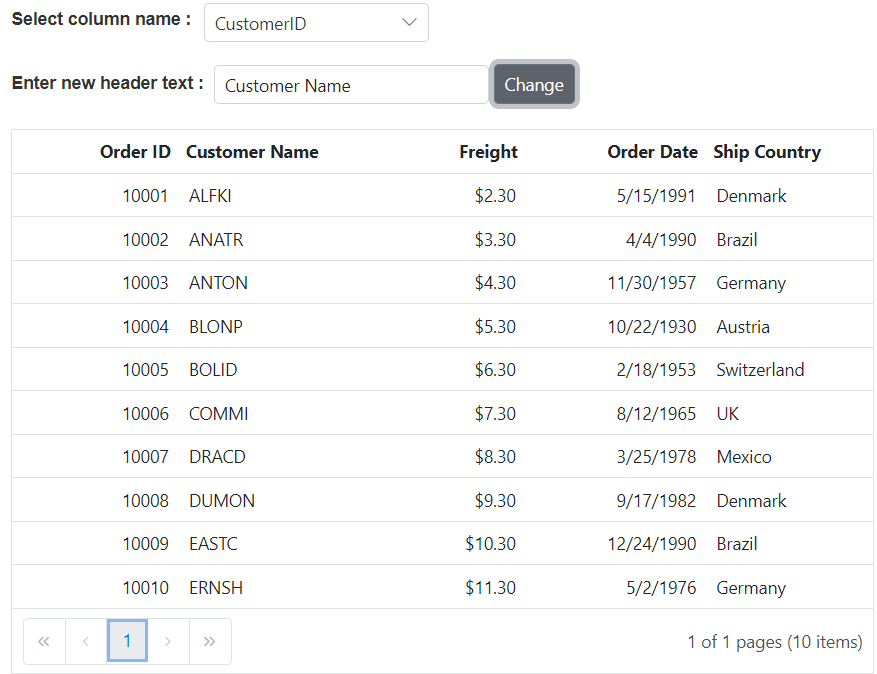Screen dimensions: 877x674
Task: Click freight value $11.30
Action: 491,587
